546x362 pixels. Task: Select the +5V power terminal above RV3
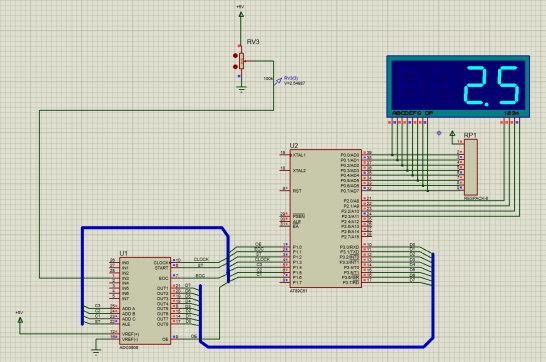click(x=241, y=14)
